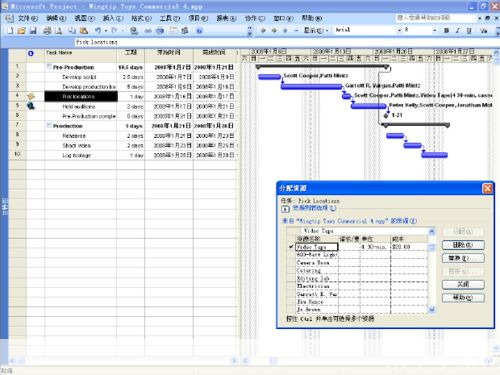The width and height of the screenshot is (500, 375).
Task: Click the Open file folder icon
Action: [x=22, y=31]
